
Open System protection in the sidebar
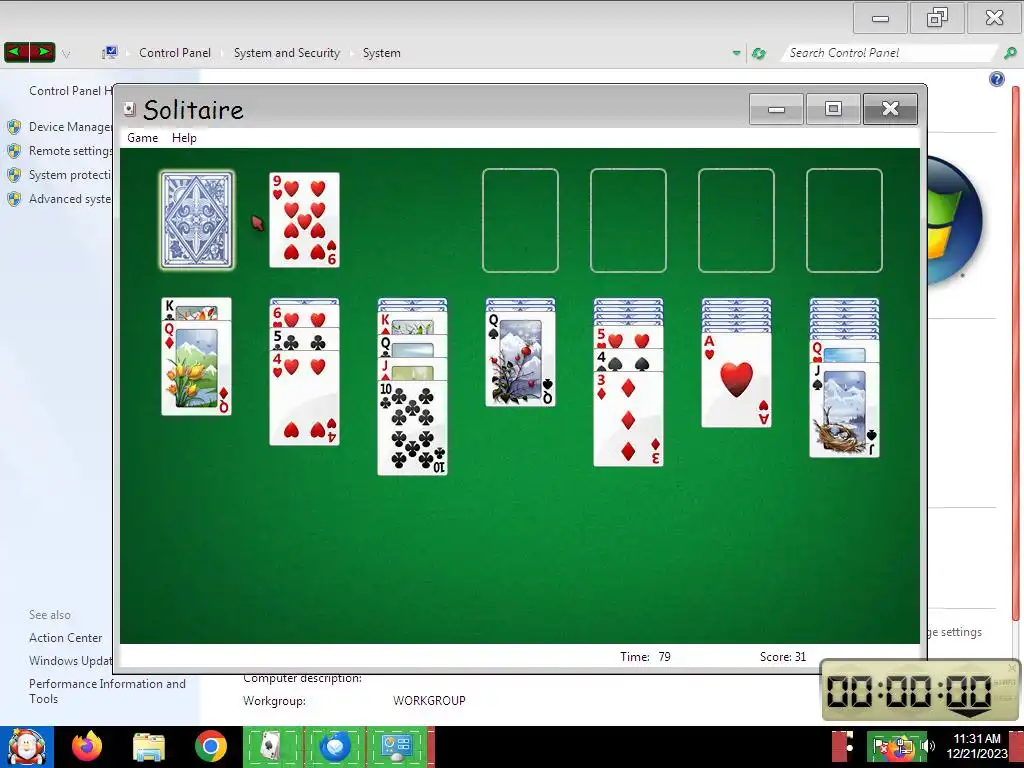[70, 175]
